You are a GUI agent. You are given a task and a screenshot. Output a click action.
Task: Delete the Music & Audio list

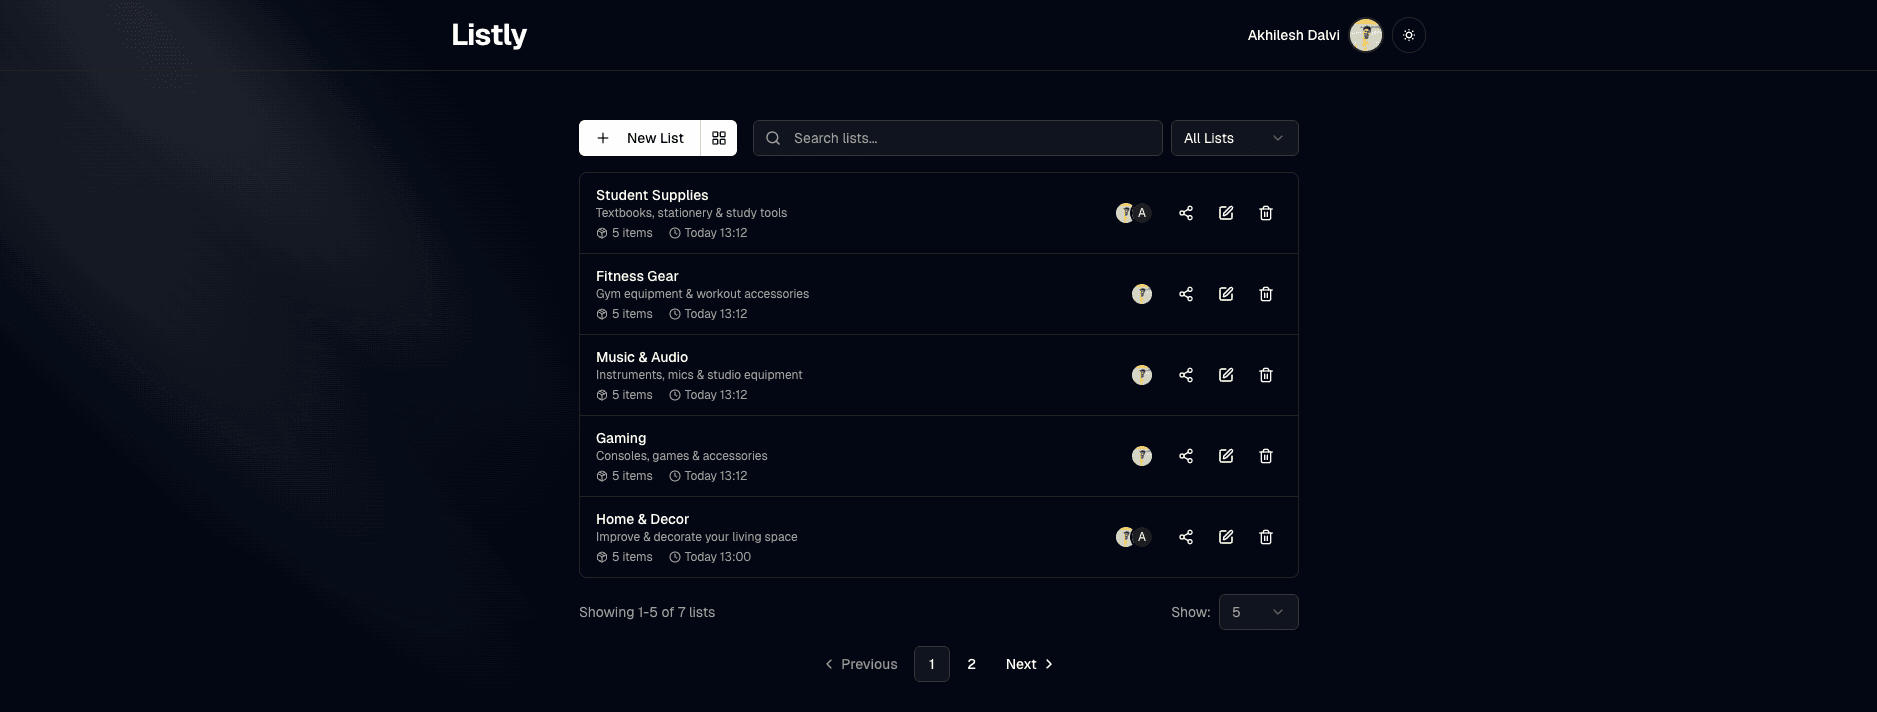[x=1265, y=374]
